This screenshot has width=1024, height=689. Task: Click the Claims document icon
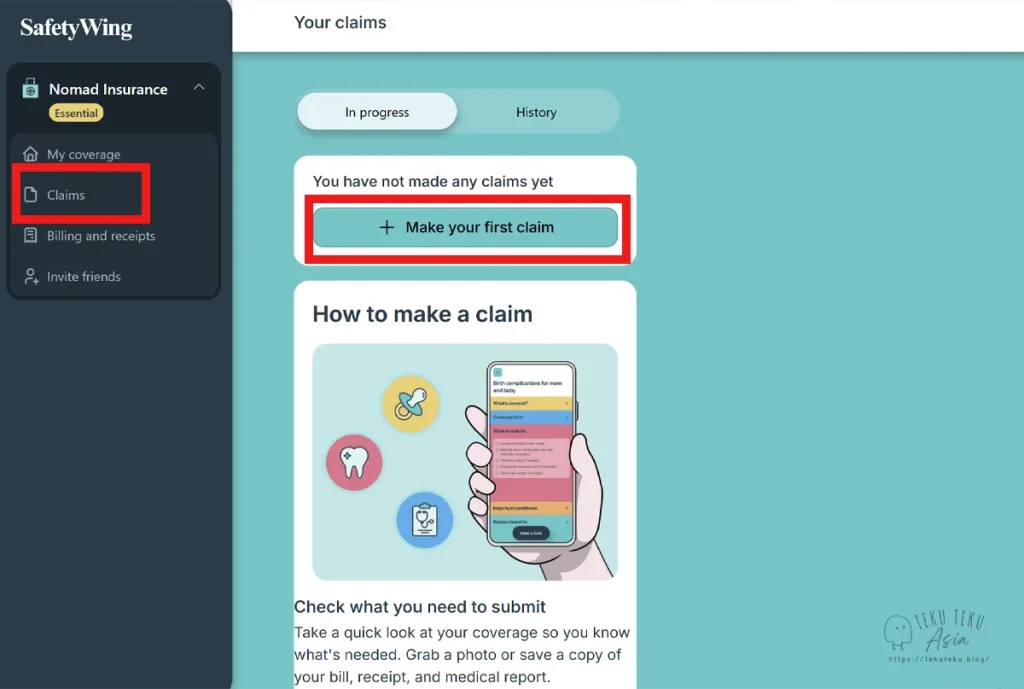30,195
